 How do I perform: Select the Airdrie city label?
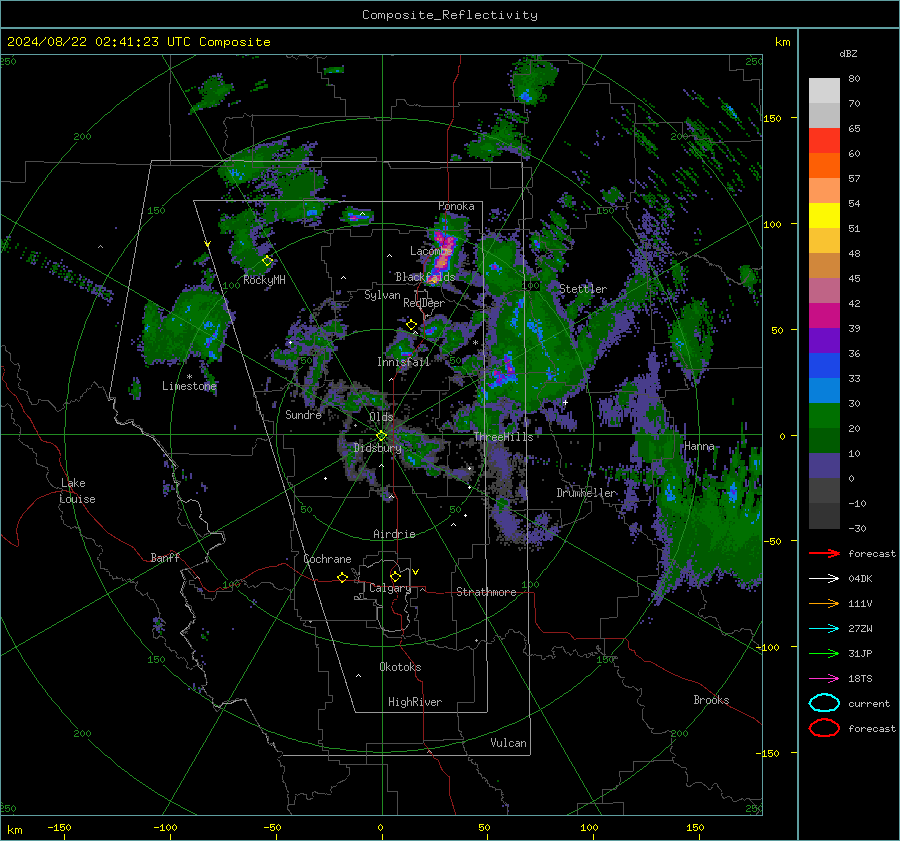pos(394,534)
